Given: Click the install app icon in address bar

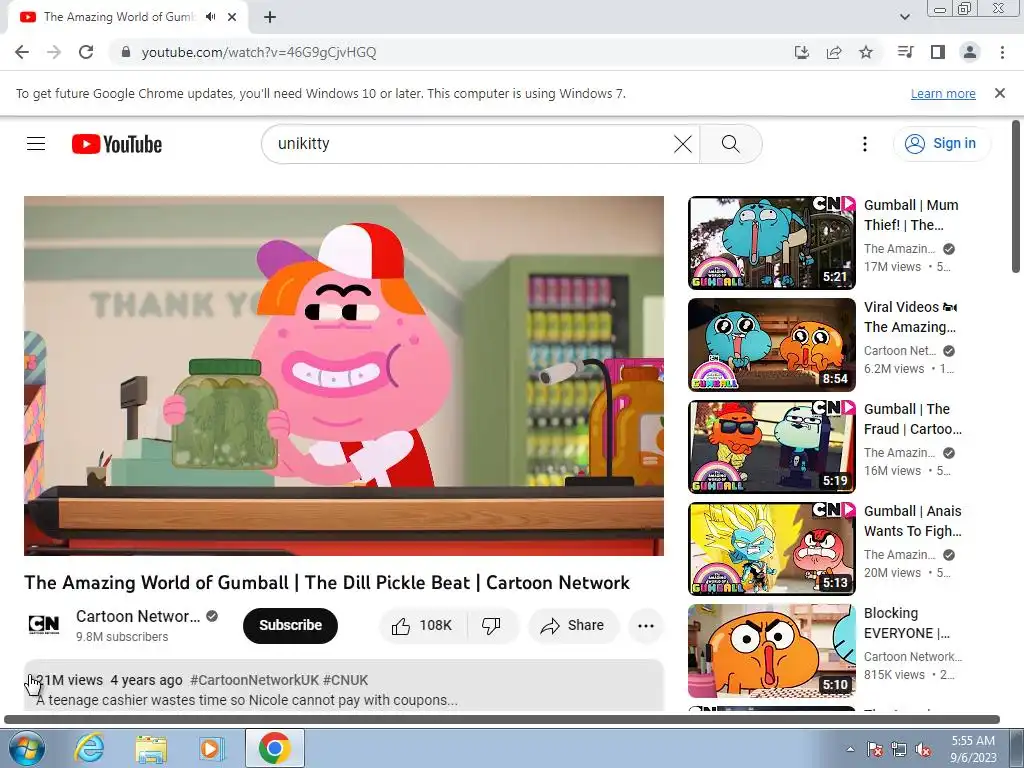Looking at the screenshot, I should (801, 52).
